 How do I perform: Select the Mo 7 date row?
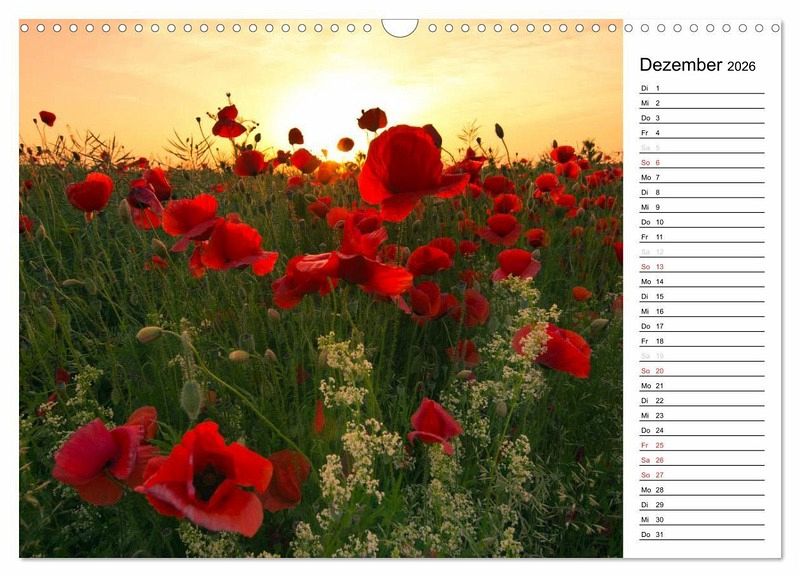702,178
